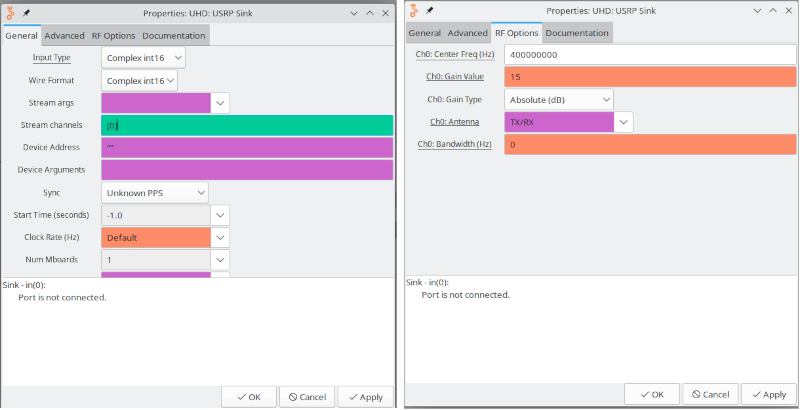Image resolution: width=800 pixels, height=410 pixels.
Task: Click the Ch0 Center Freq input field
Action: [x=650, y=54]
